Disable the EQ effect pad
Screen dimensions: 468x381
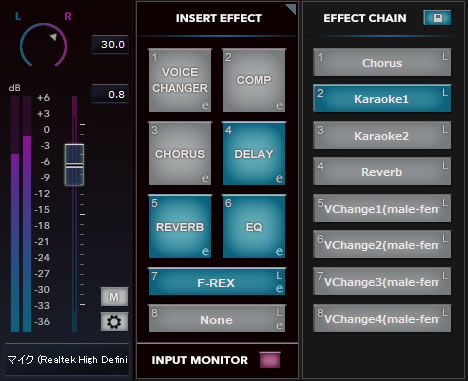pyautogui.click(x=254, y=227)
